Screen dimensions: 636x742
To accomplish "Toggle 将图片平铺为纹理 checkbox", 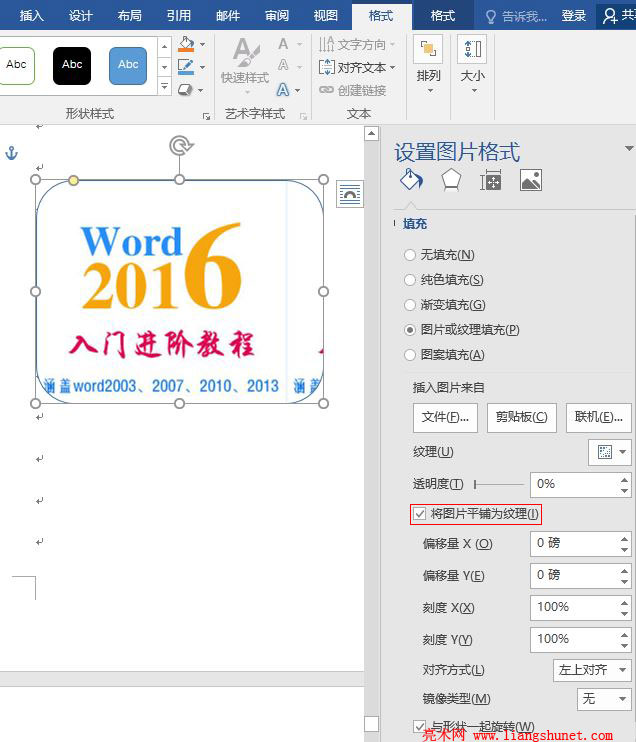I will 419,514.
